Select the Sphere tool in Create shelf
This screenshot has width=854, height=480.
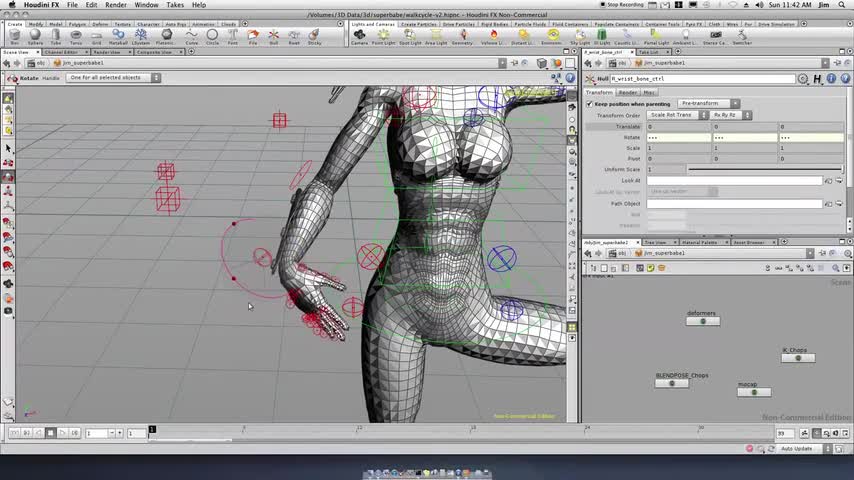[35, 36]
